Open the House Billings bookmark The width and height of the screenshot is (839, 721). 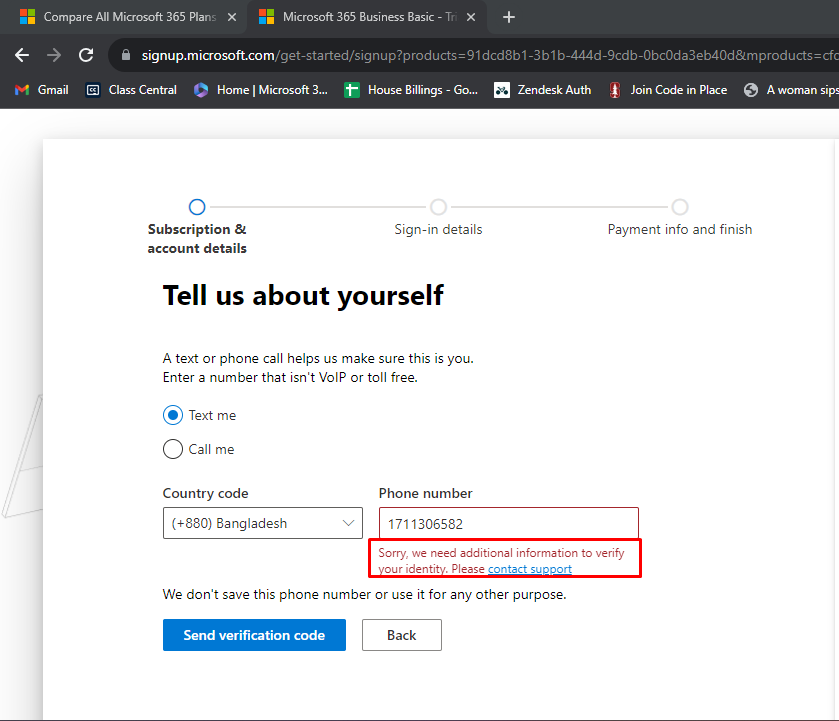click(411, 90)
